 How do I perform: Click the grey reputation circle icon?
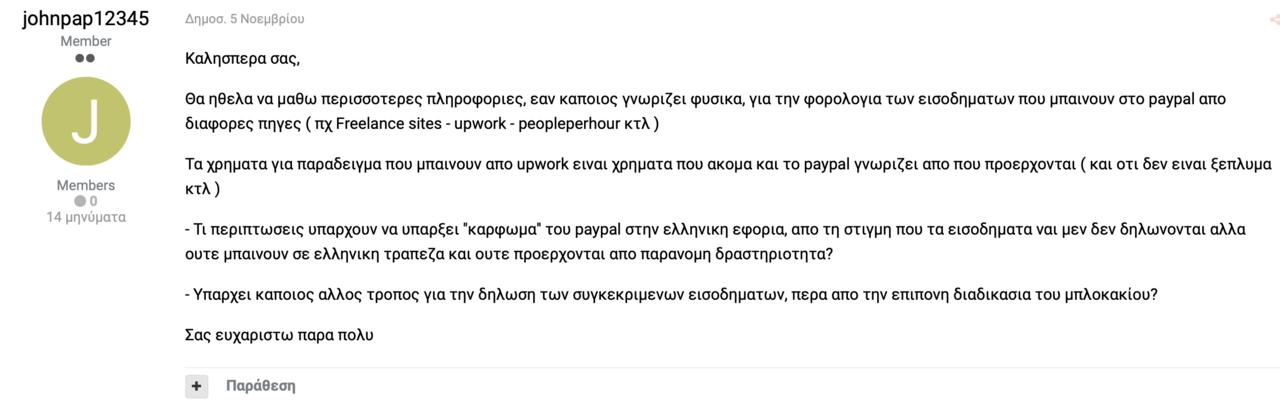[x=80, y=201]
